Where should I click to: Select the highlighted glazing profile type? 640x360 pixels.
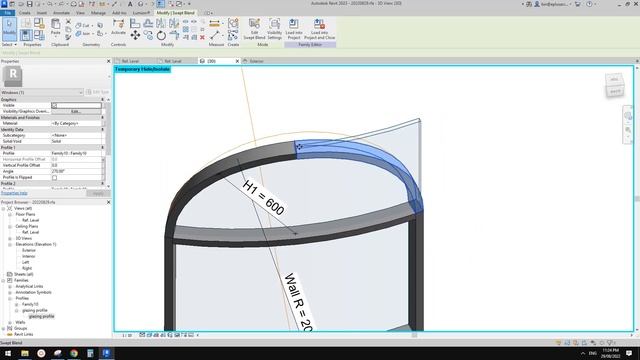(x=41, y=316)
